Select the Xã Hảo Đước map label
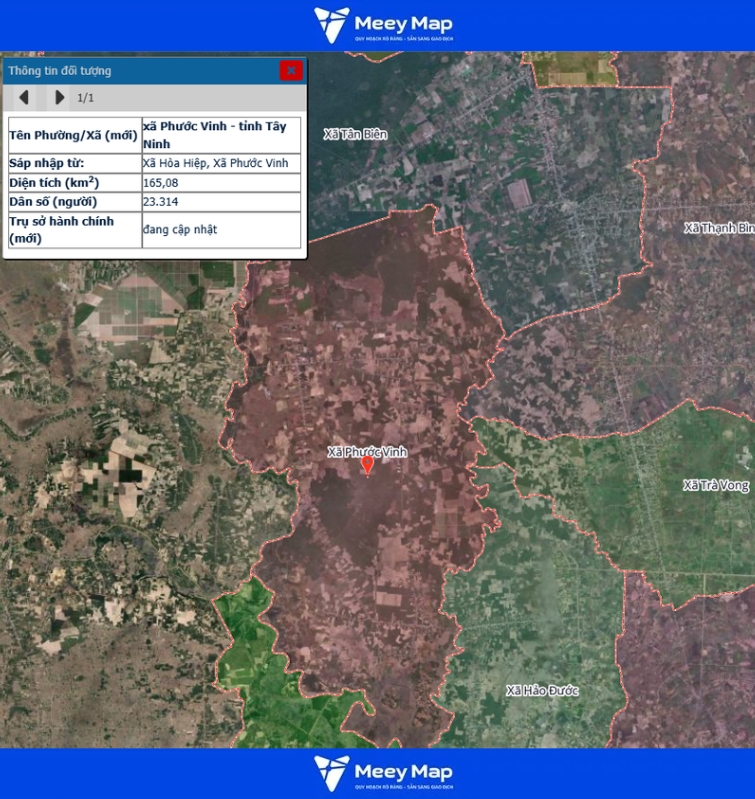This screenshot has height=799, width=755. pyautogui.click(x=542, y=691)
